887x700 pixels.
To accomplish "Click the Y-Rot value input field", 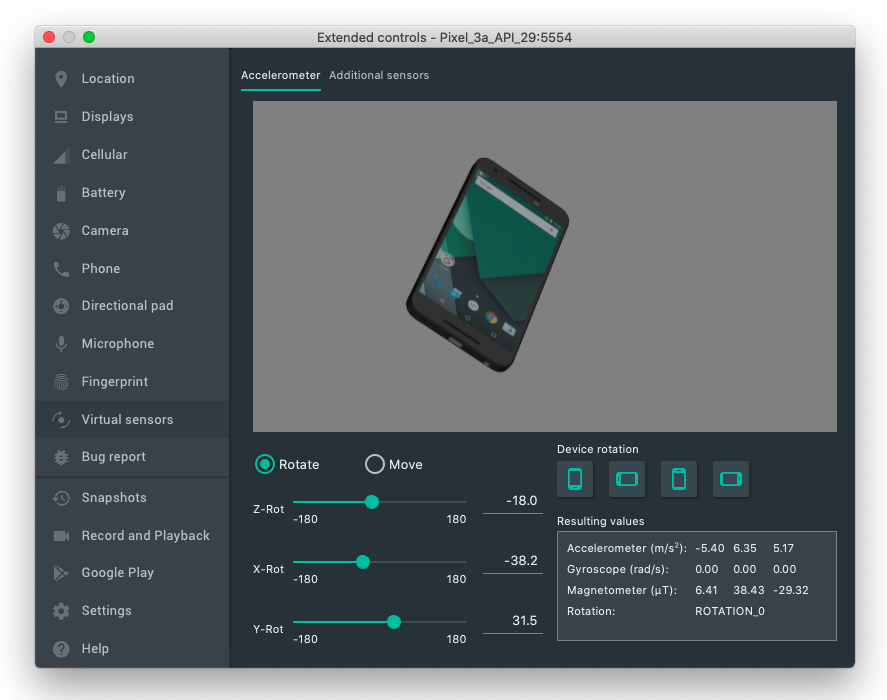I will pyautogui.click(x=512, y=621).
